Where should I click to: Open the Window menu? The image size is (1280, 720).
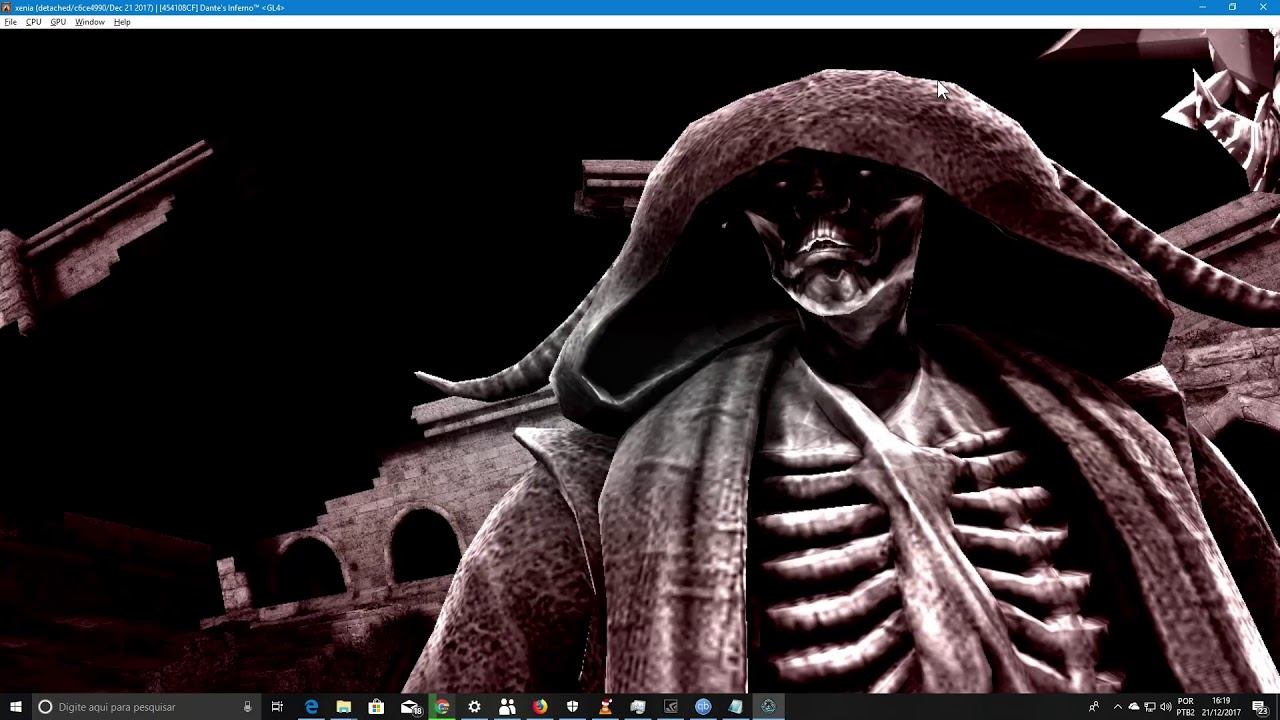(x=89, y=22)
